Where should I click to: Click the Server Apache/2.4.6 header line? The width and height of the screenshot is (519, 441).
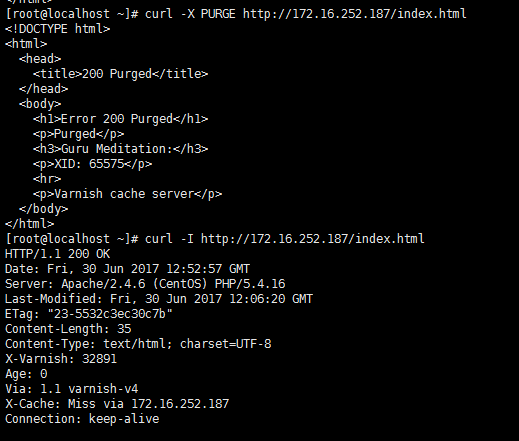tap(145, 284)
